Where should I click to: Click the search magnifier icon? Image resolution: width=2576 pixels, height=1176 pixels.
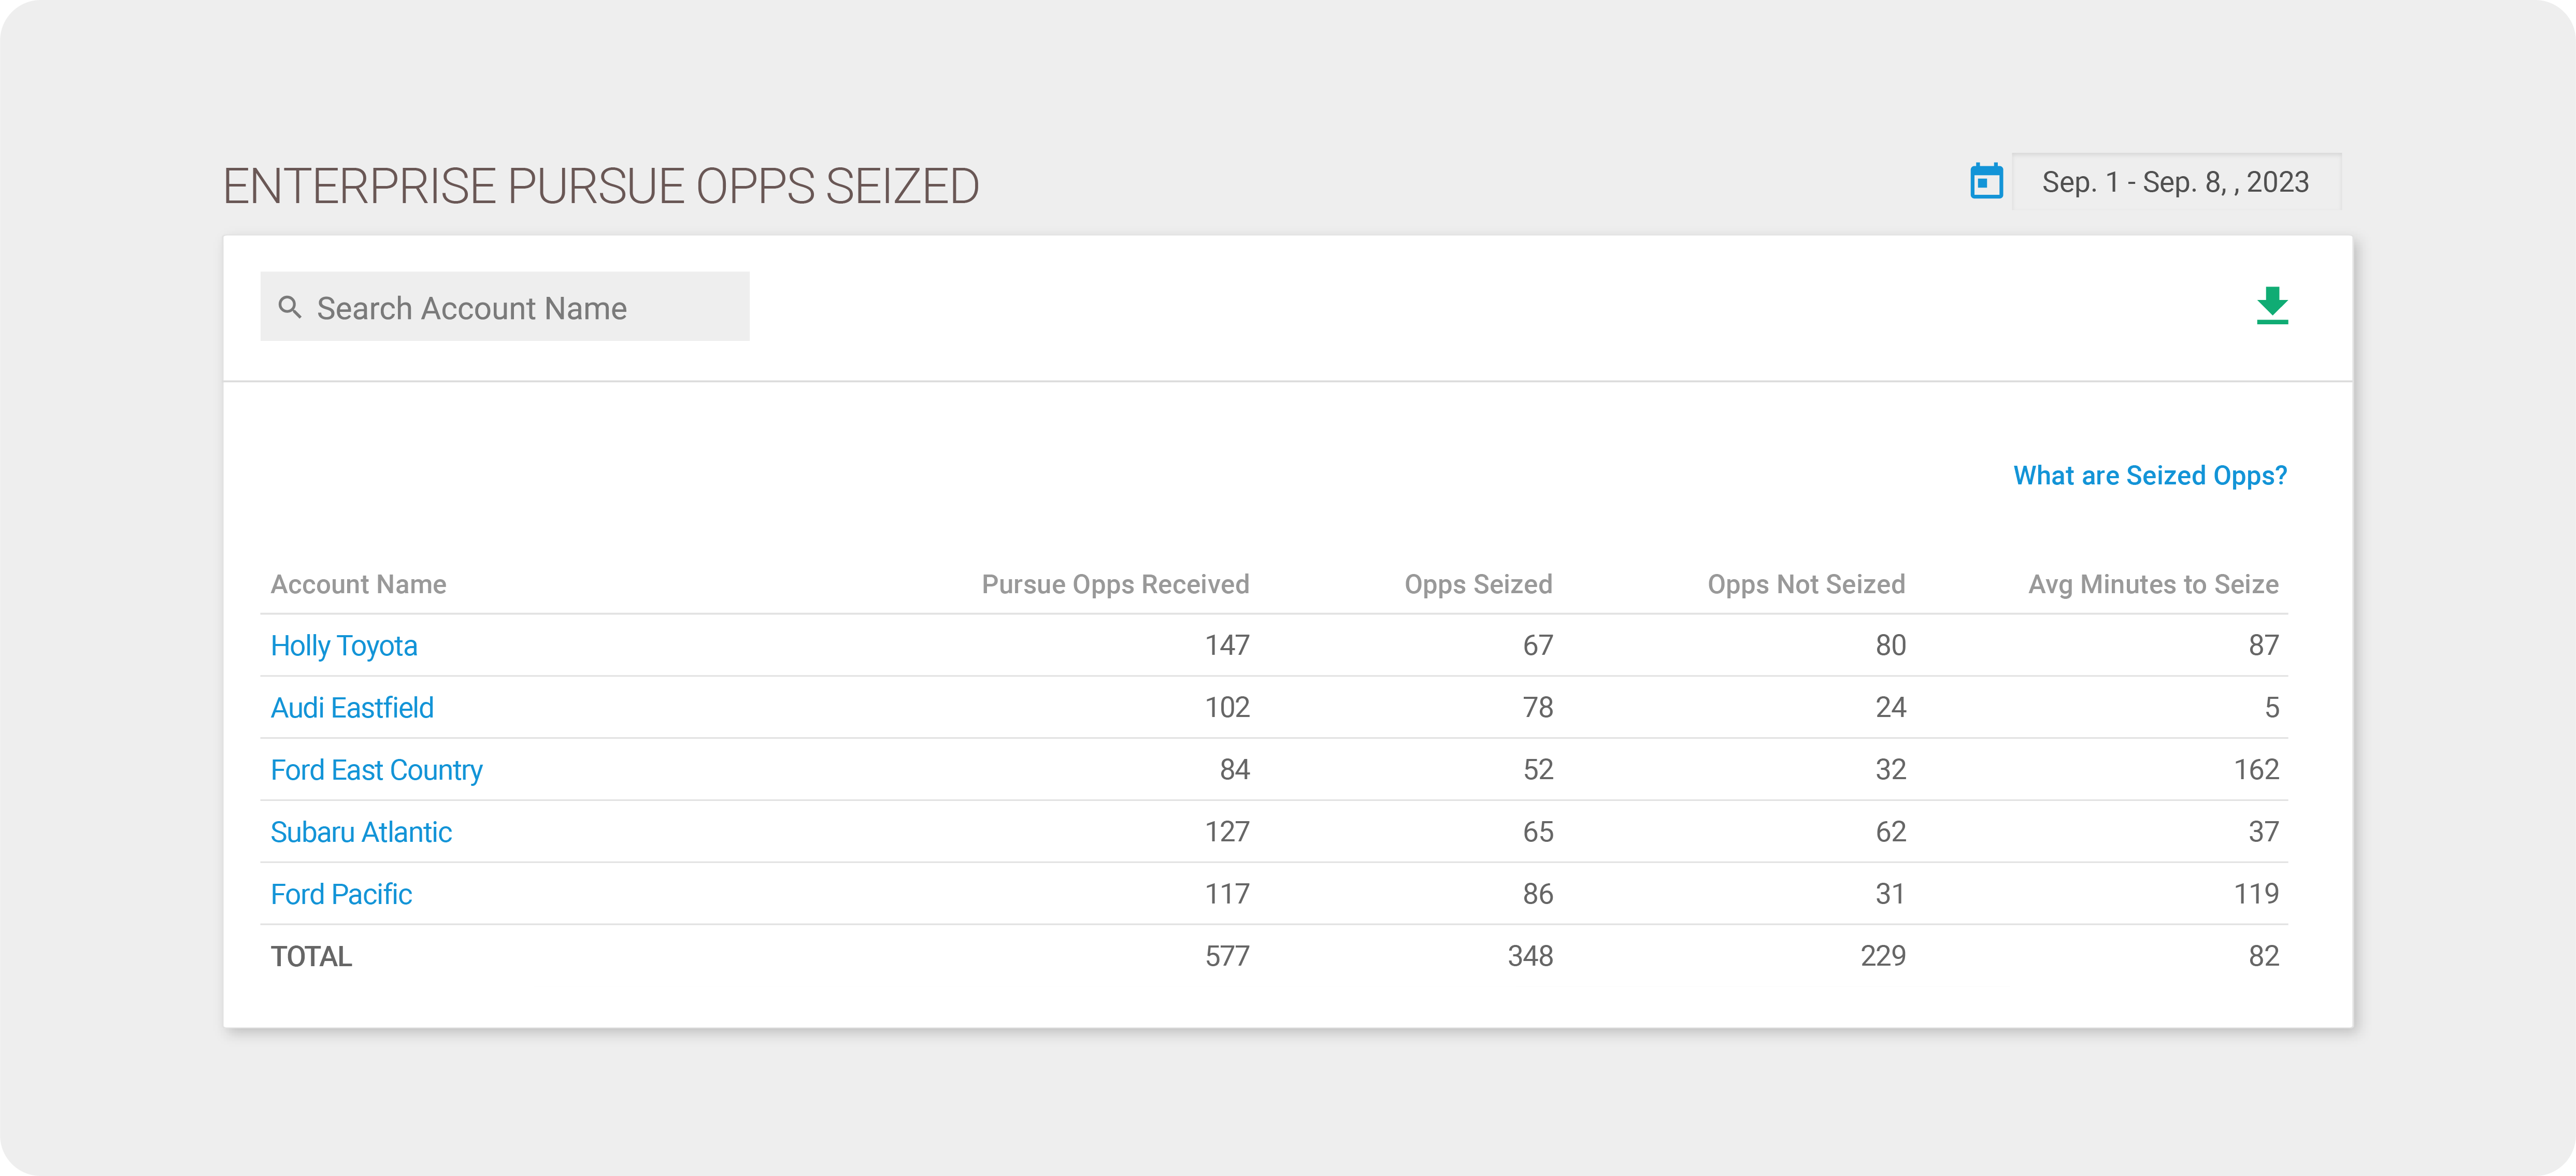click(290, 307)
